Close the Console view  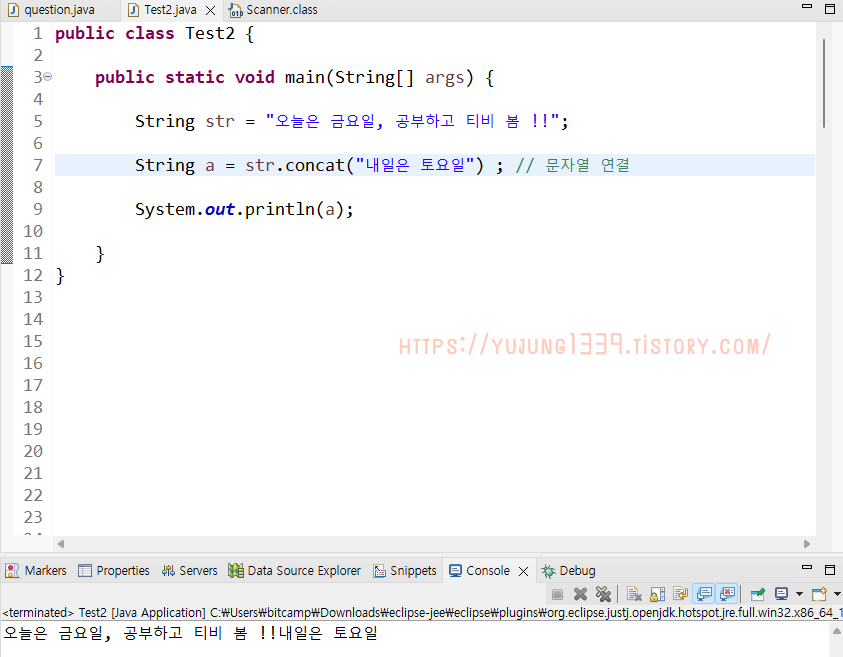tap(524, 571)
